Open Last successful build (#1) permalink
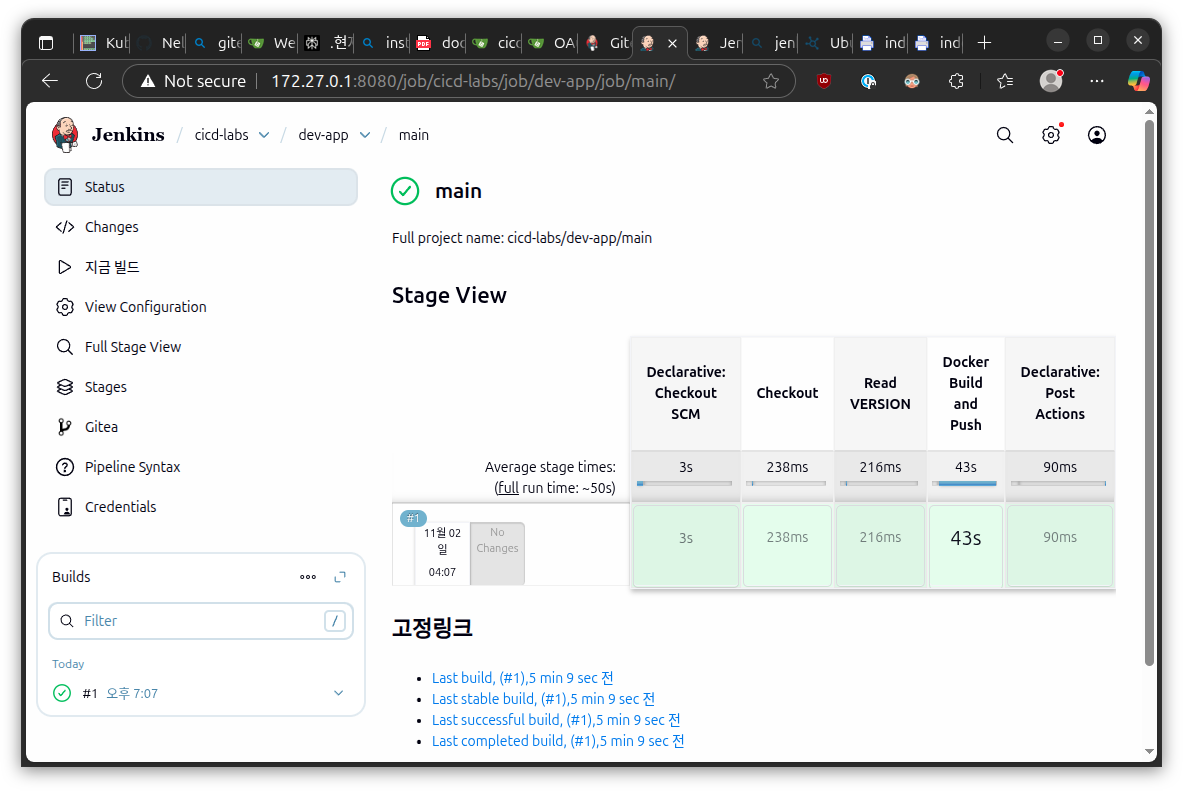 (556, 720)
